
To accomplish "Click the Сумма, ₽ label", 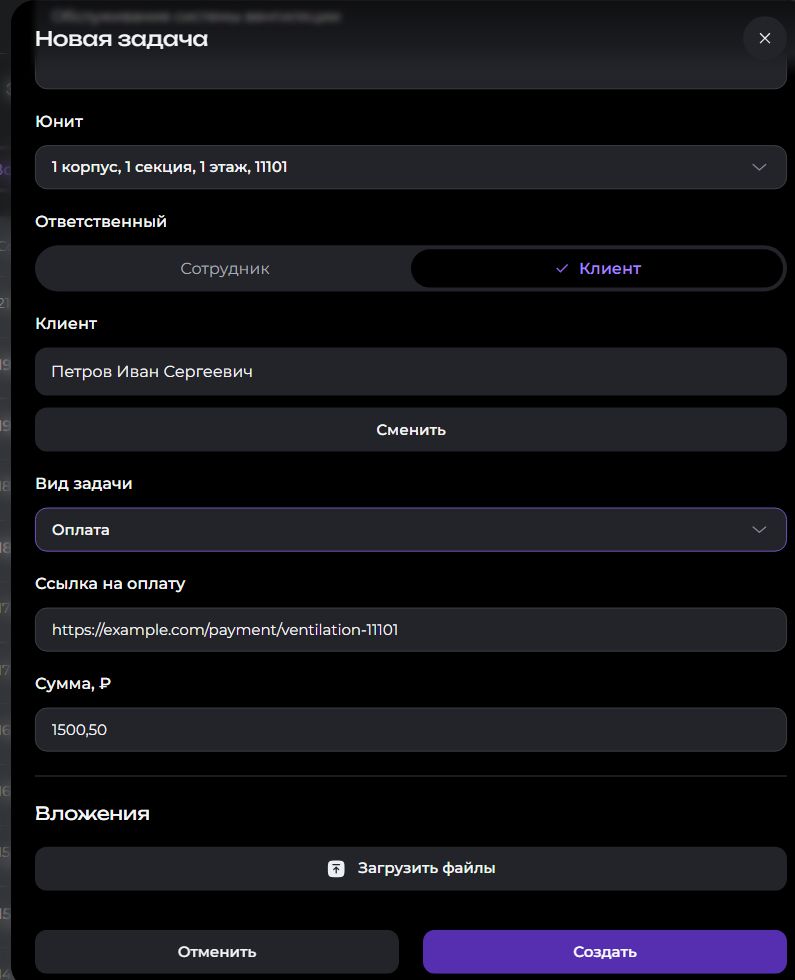I will pyautogui.click(x=73, y=684).
